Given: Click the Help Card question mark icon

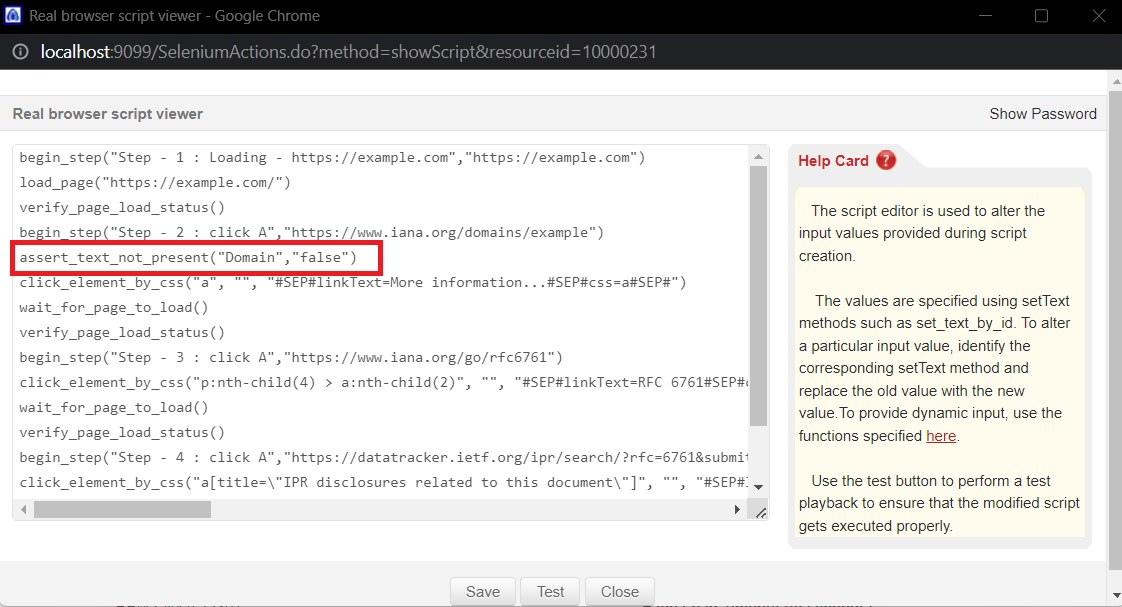Looking at the screenshot, I should pyautogui.click(x=886, y=160).
